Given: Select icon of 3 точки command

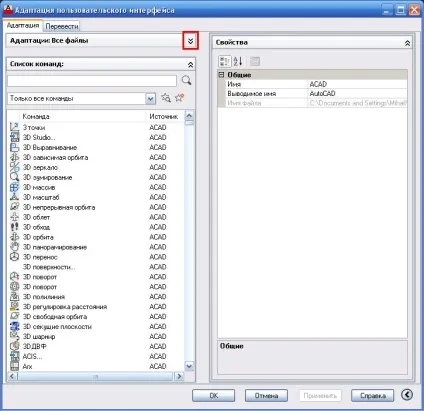Looking at the screenshot, I should (x=14, y=127).
